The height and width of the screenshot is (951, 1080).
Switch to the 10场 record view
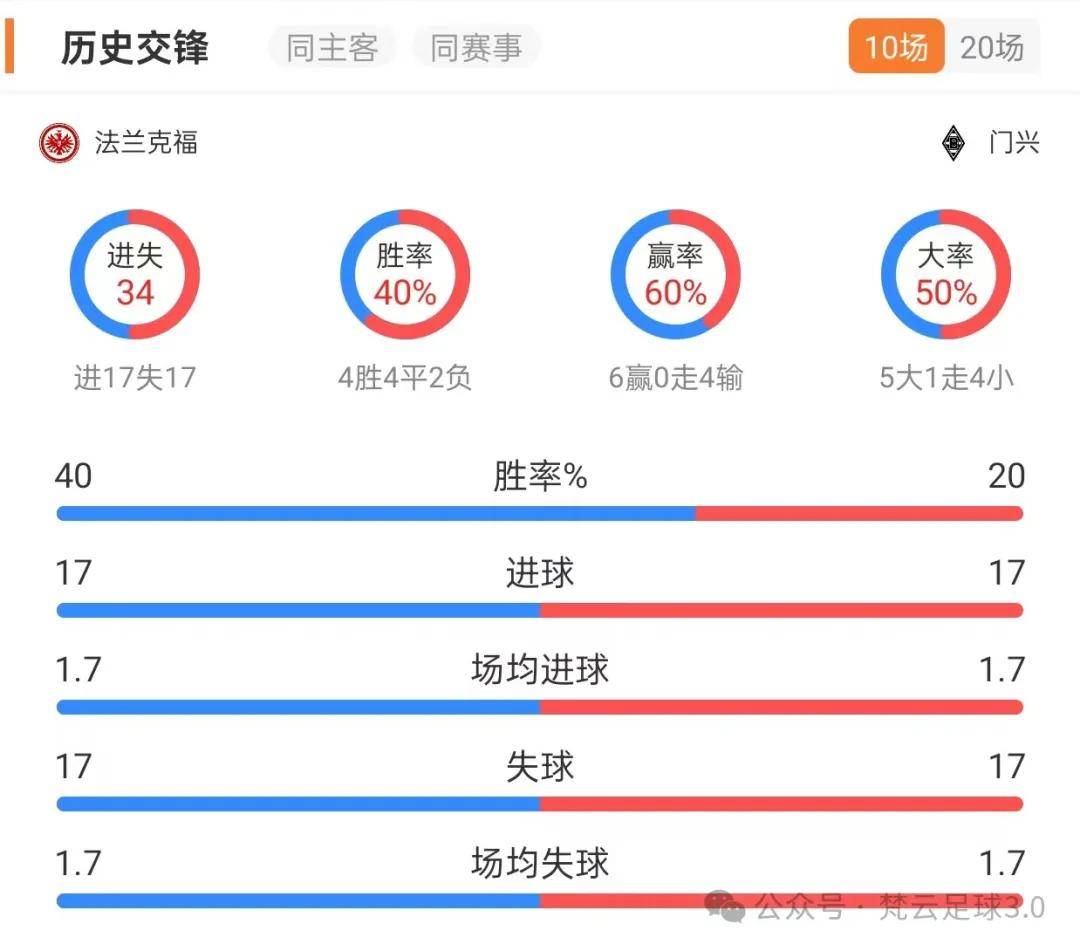(895, 46)
